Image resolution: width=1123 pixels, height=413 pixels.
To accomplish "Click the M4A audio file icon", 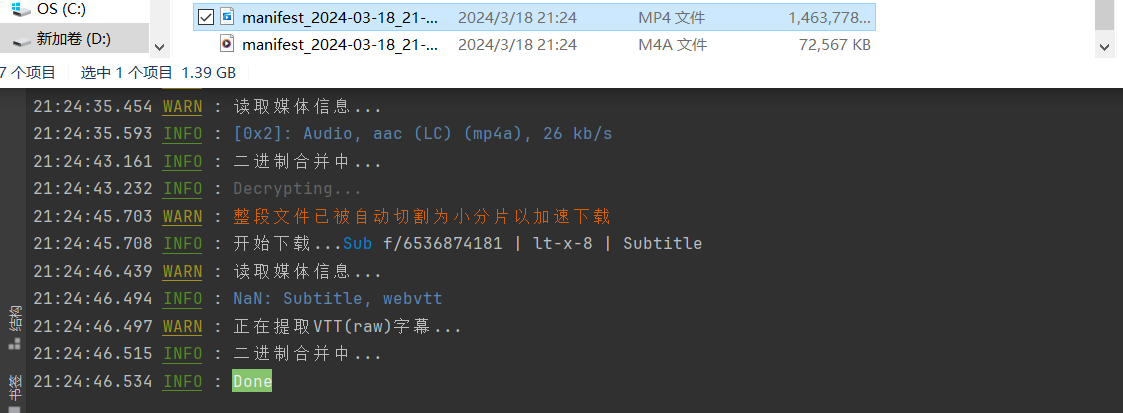I will tap(227, 44).
